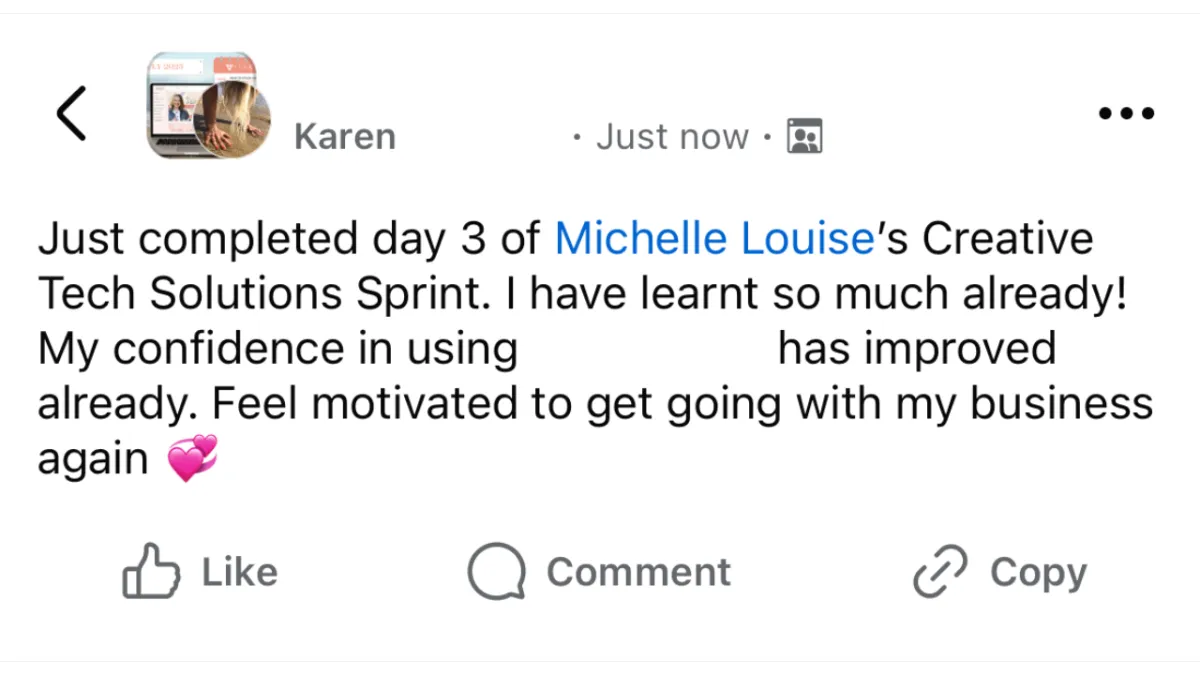Open the three-dot more options menu
This screenshot has height=675, width=1200.
[1126, 113]
